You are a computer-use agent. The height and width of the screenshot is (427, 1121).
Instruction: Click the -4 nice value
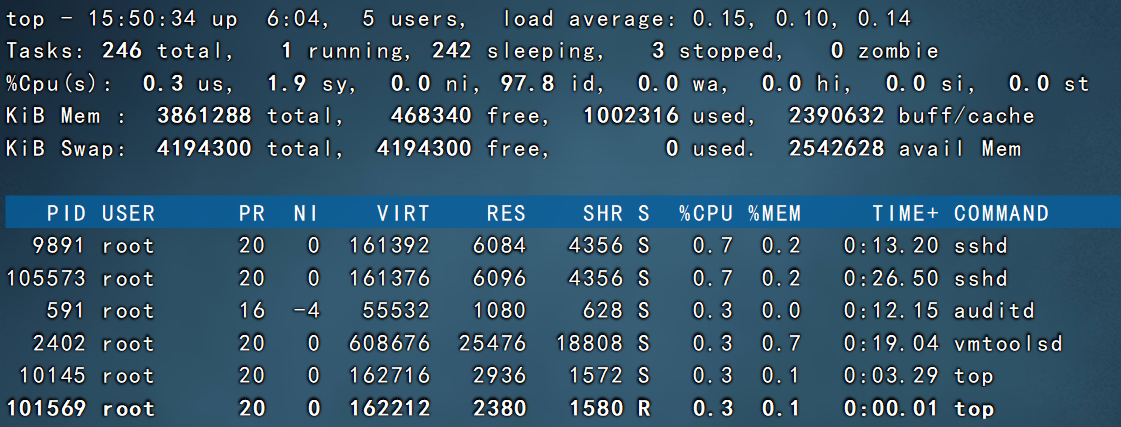point(306,310)
